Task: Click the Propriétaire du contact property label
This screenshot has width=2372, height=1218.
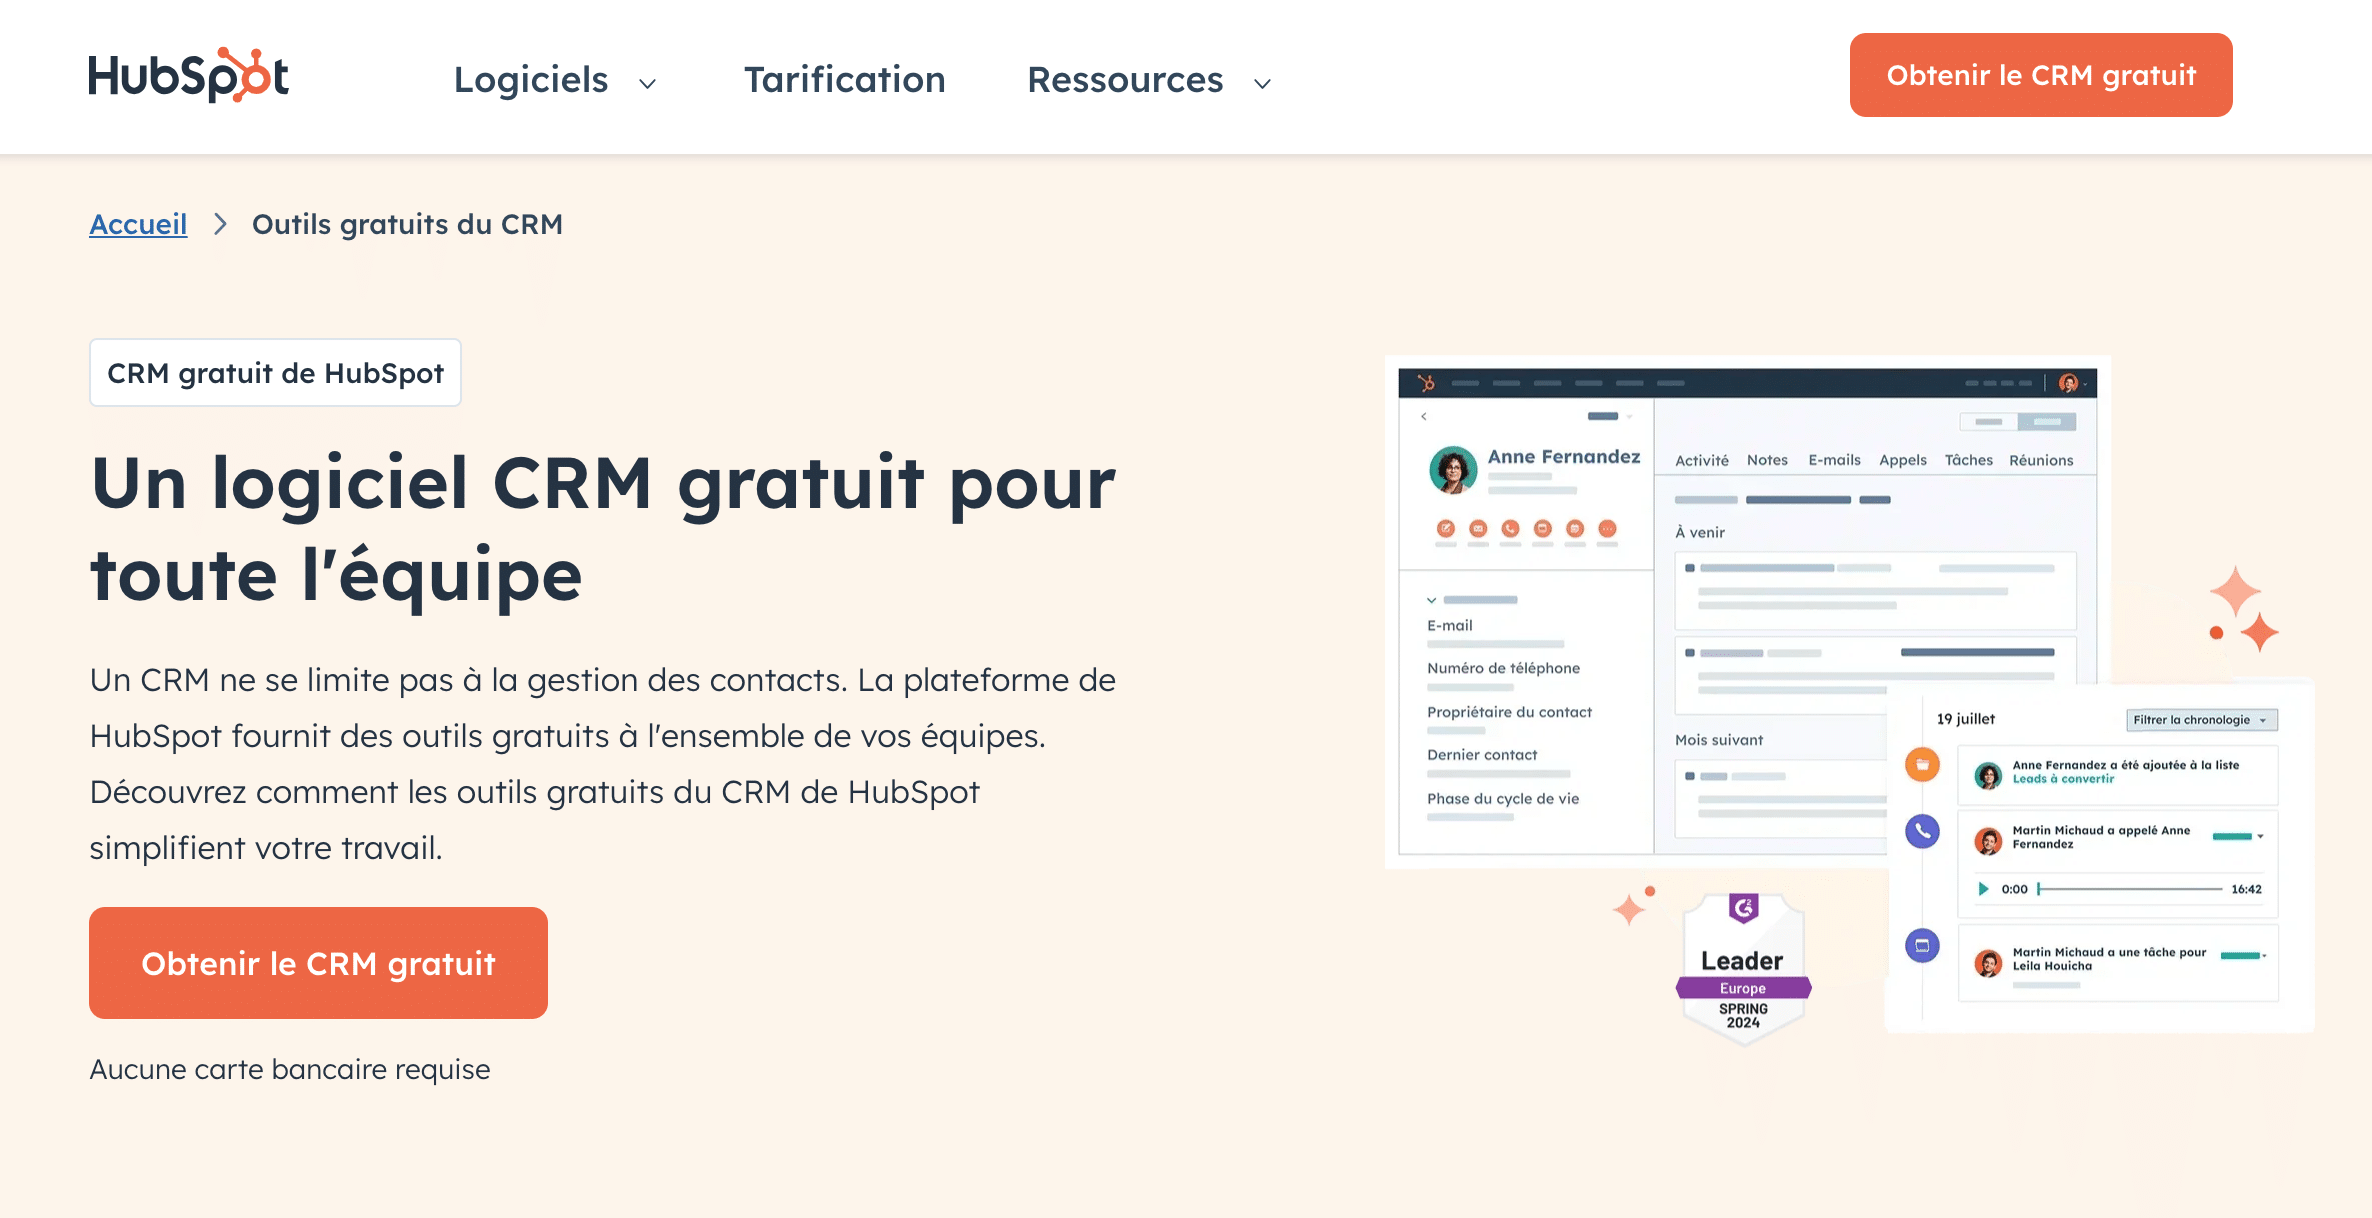Action: (1509, 712)
